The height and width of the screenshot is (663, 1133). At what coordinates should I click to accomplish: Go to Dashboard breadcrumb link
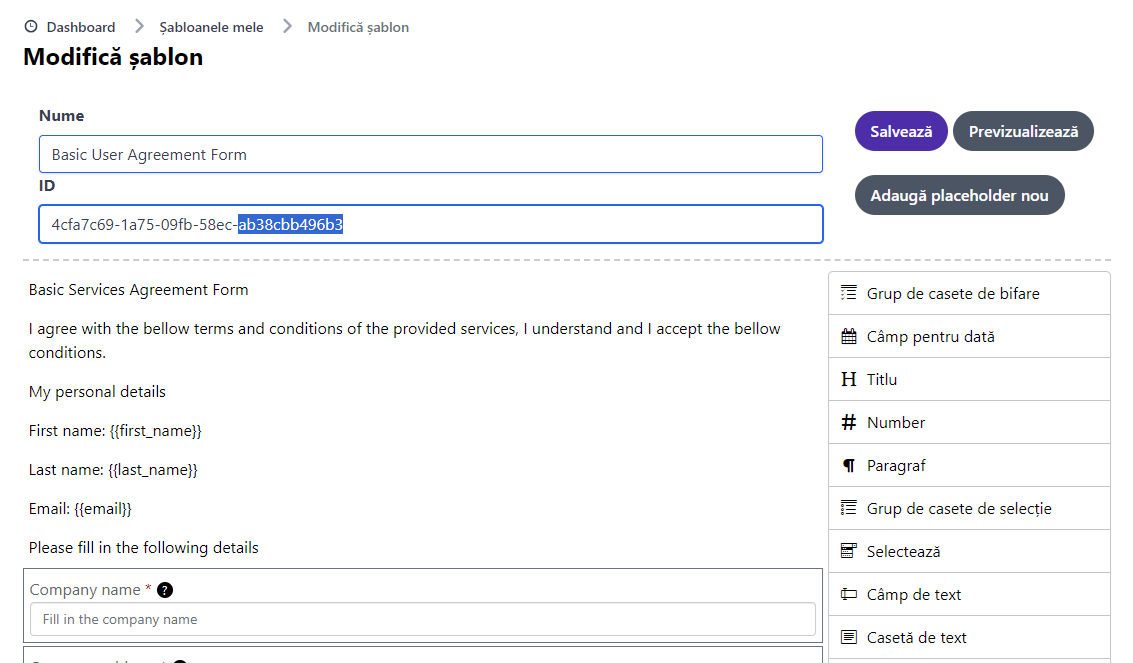coord(81,27)
